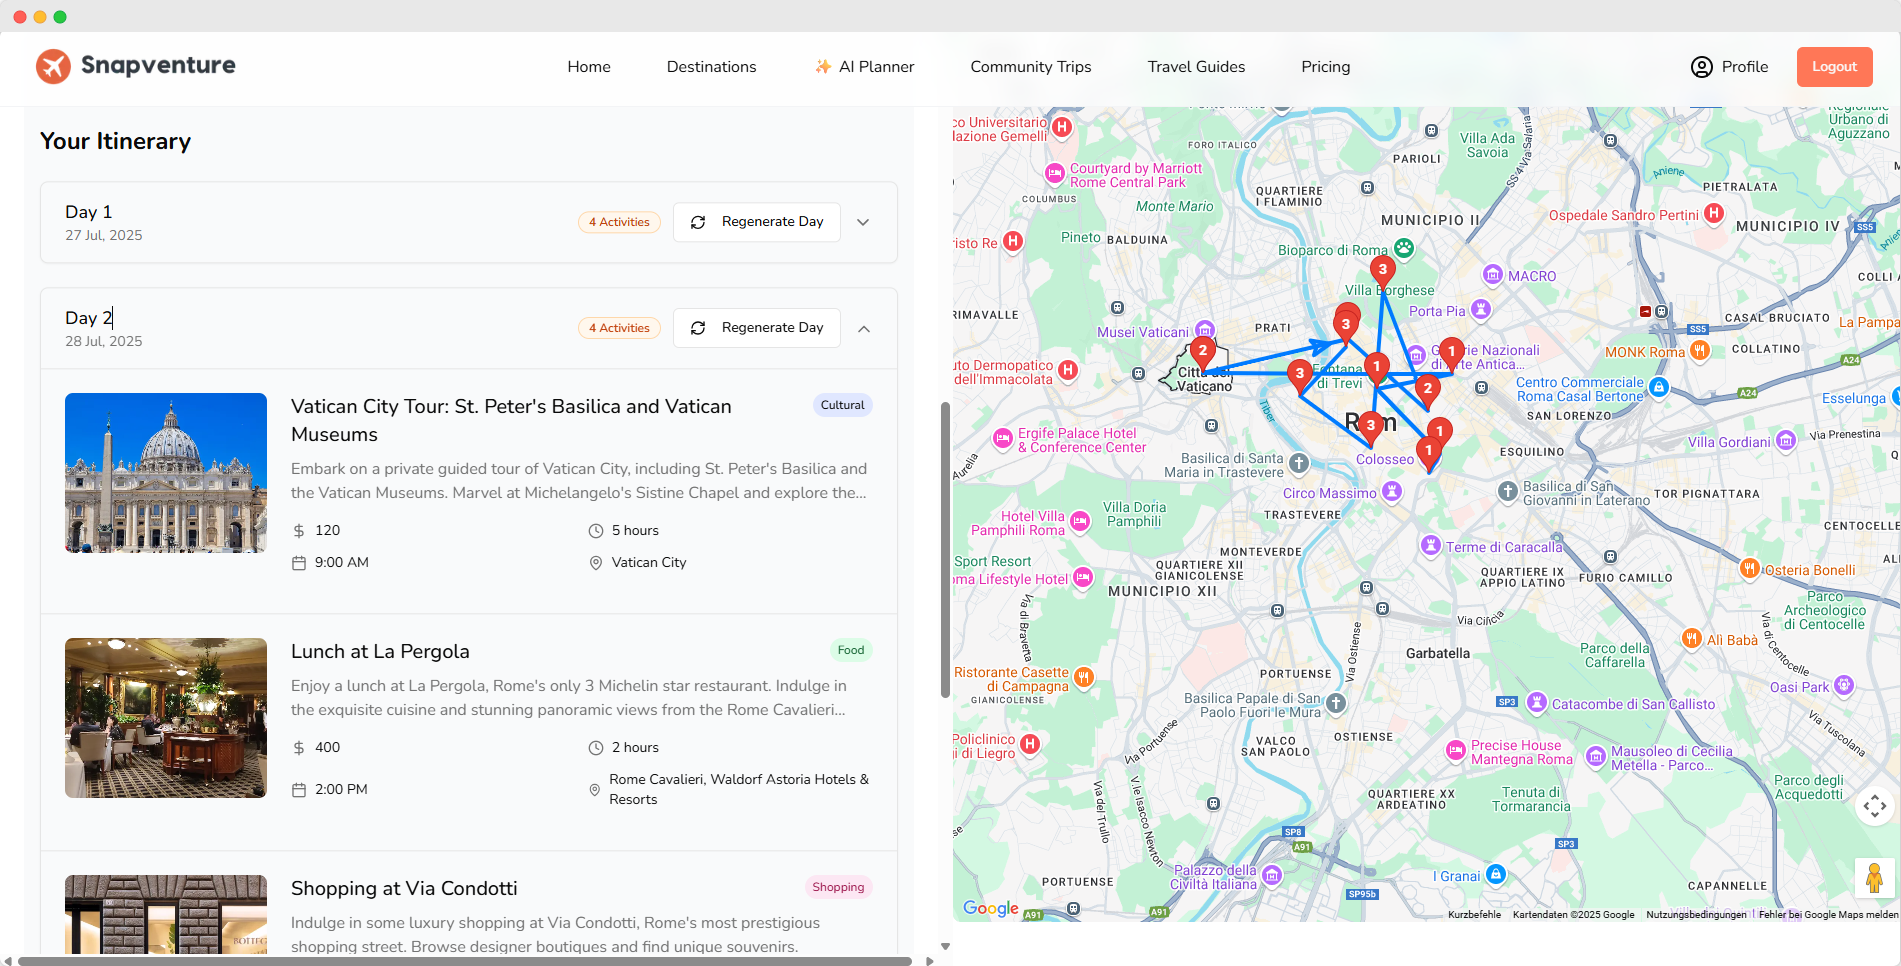1901x966 pixels.
Task: Click the Vatican City Tour activity title
Action: pos(511,421)
